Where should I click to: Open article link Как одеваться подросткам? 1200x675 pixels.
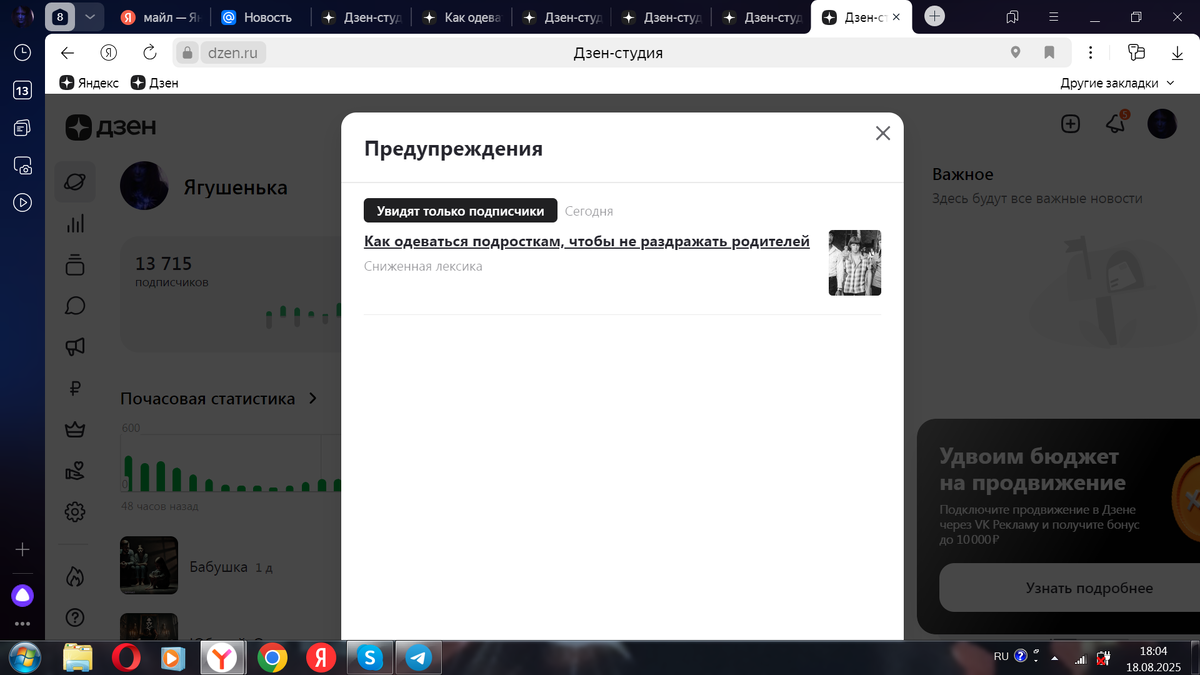pos(587,241)
